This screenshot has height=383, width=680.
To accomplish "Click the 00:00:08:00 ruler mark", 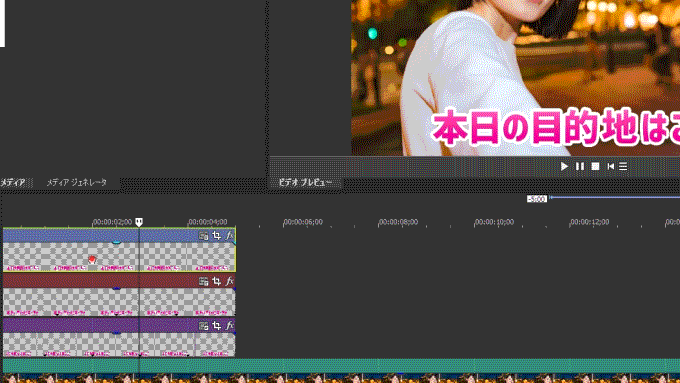I will tap(399, 222).
